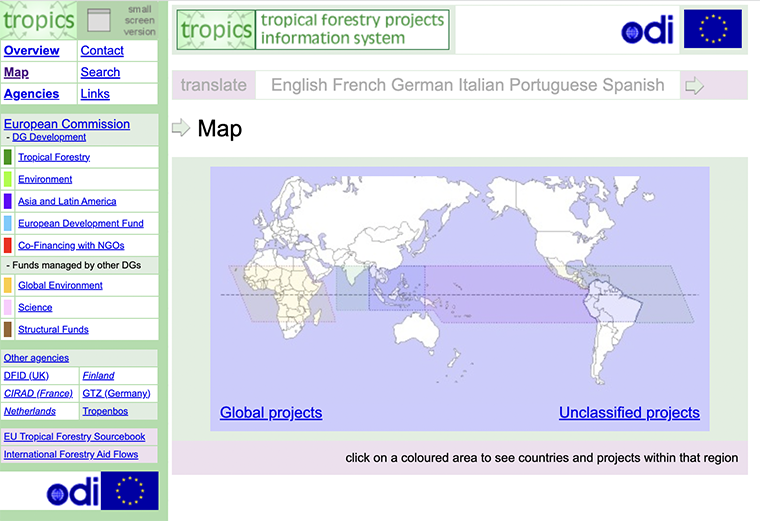Open Tropenbos agency link
760x521 pixels.
(105, 411)
